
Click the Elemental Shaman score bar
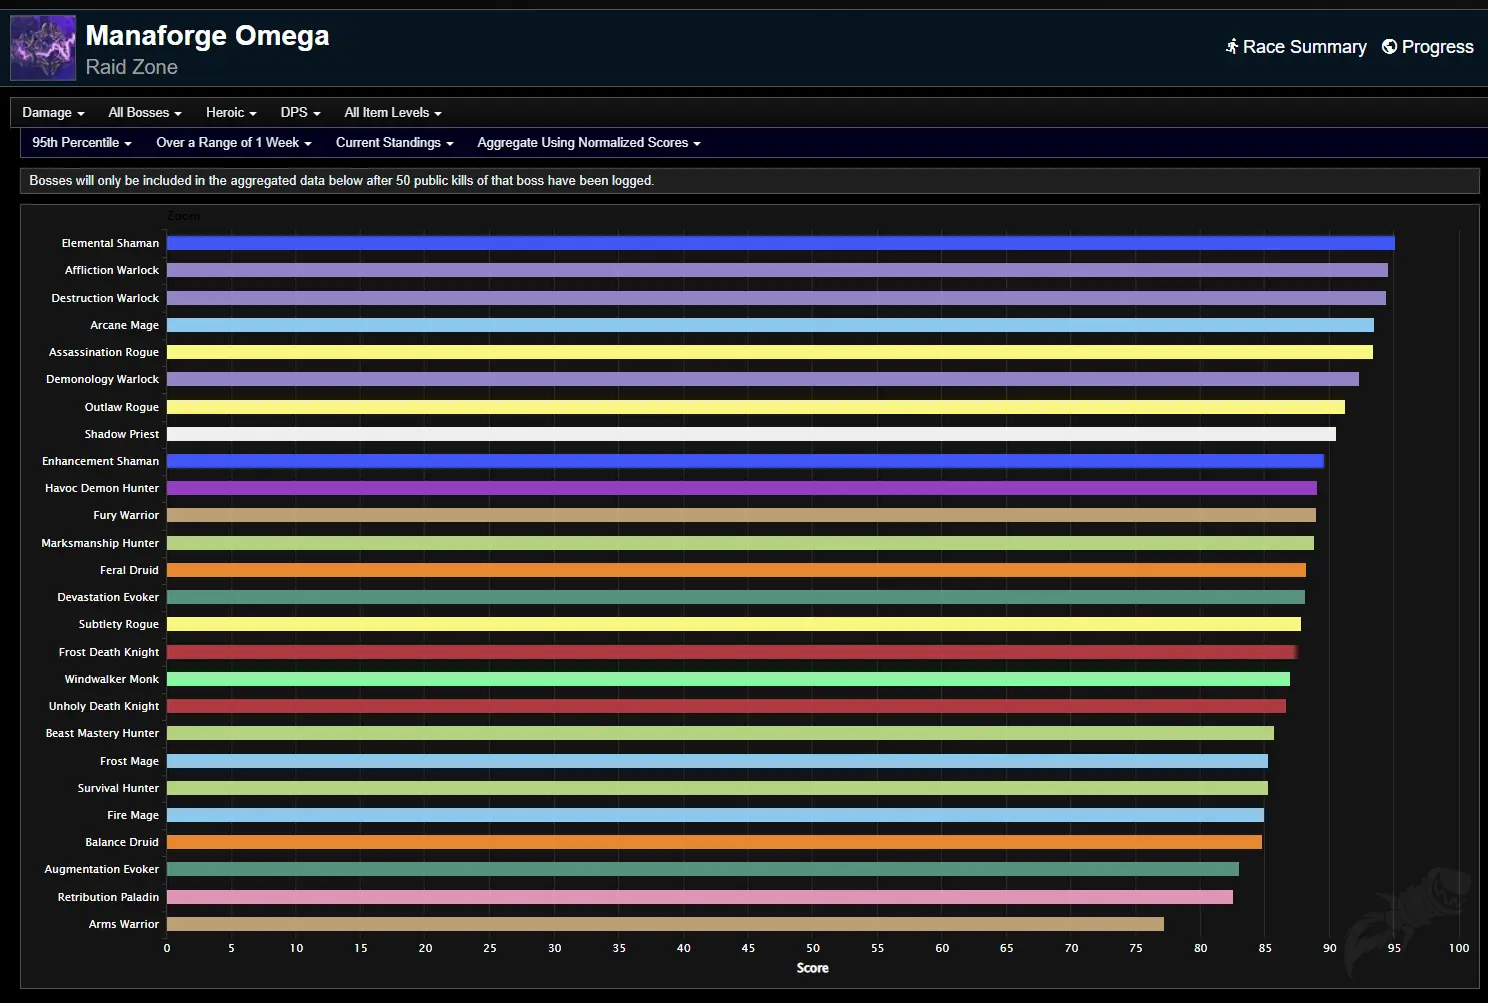(780, 243)
